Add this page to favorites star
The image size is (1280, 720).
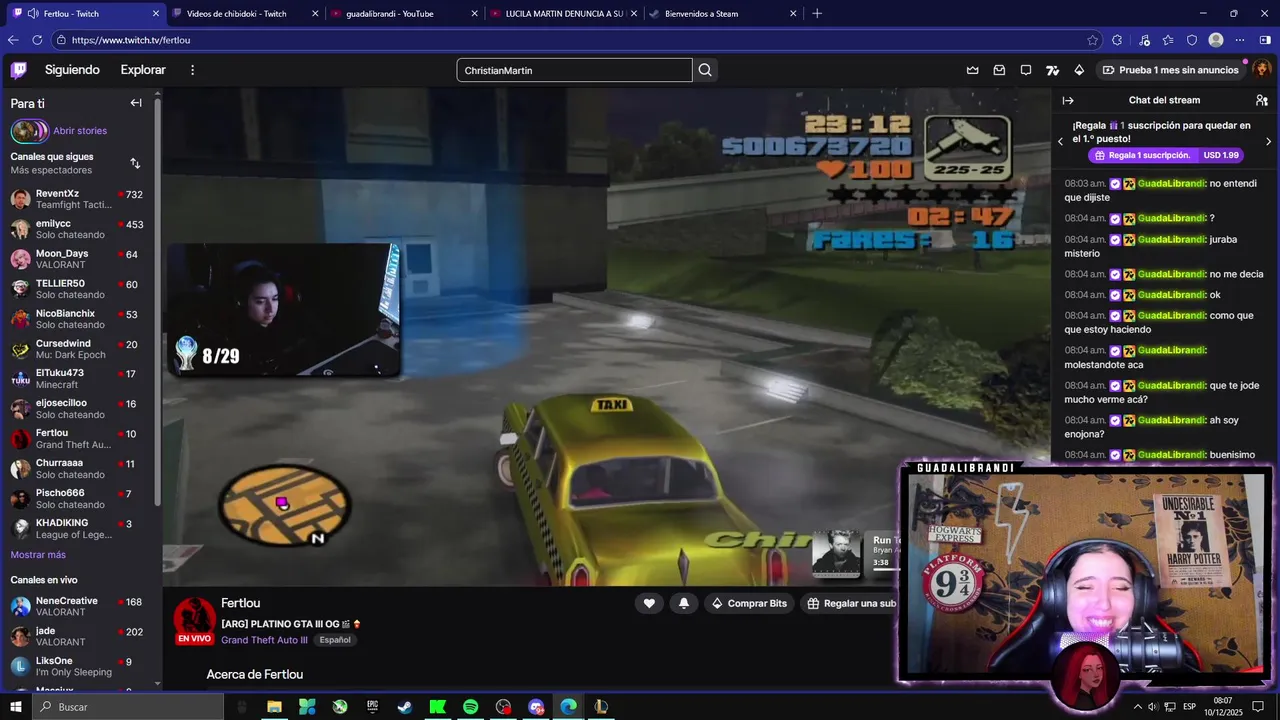tap(1092, 40)
